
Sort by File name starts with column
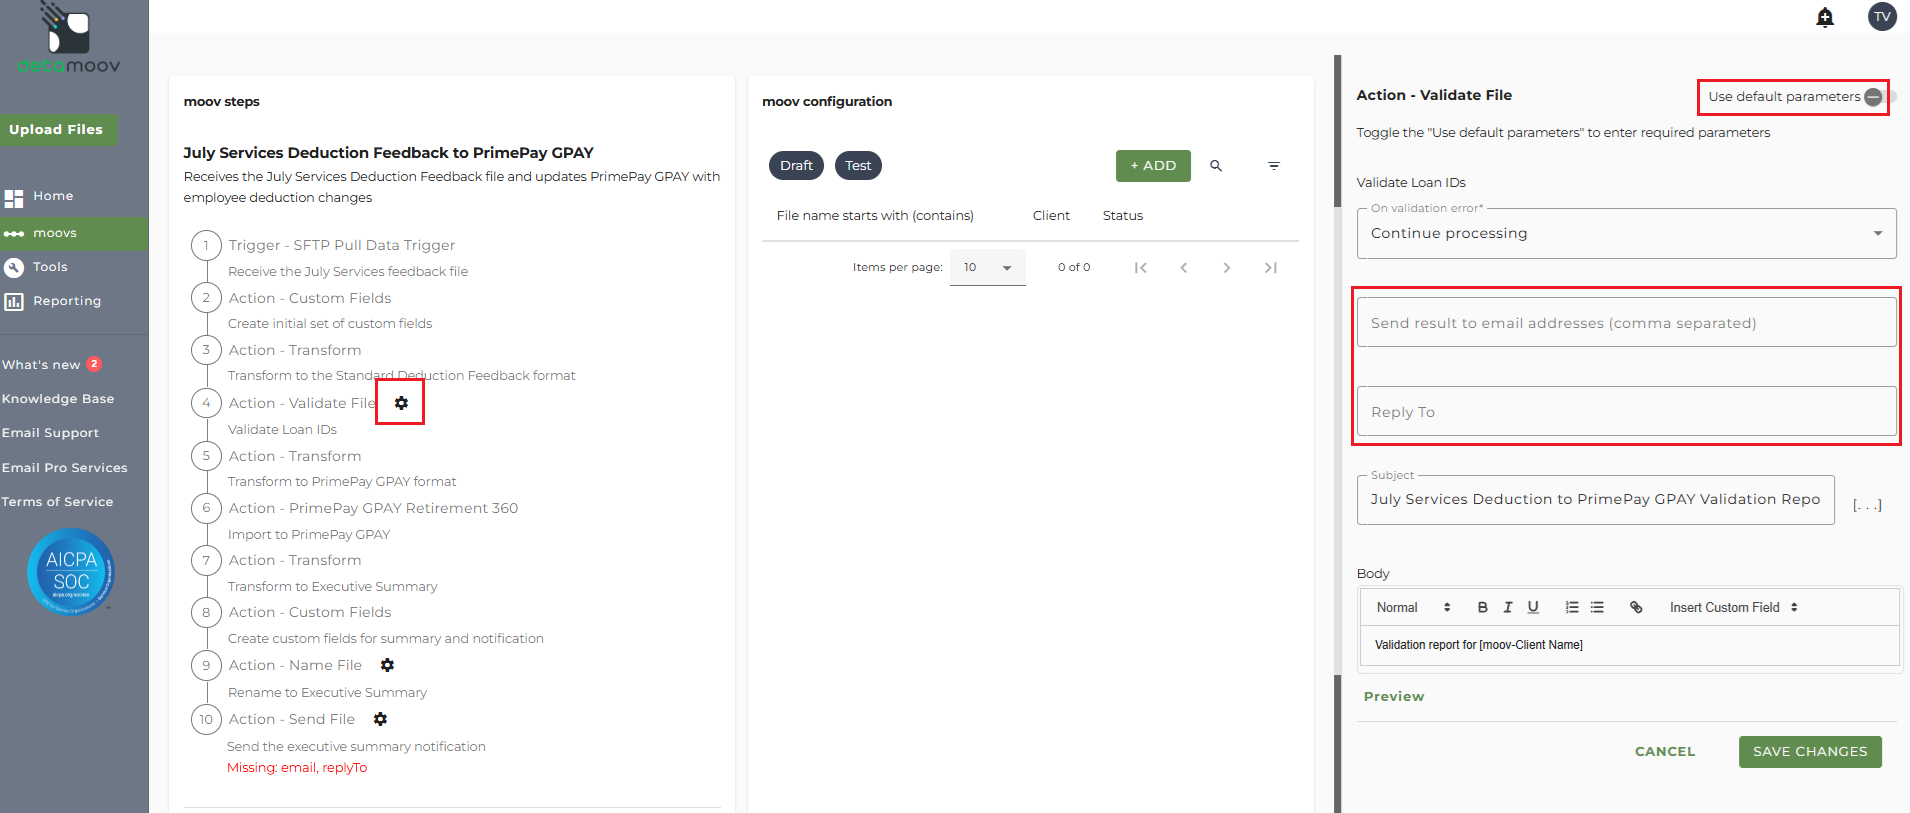875,216
